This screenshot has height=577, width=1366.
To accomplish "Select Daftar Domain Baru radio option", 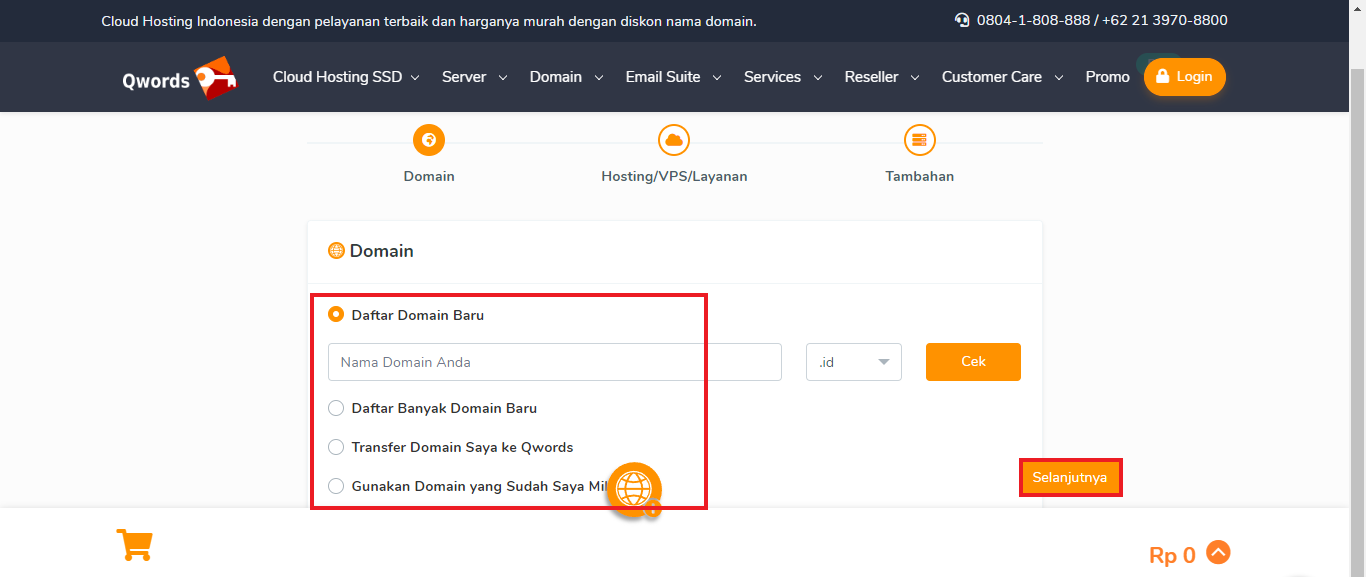I will pyautogui.click(x=337, y=315).
